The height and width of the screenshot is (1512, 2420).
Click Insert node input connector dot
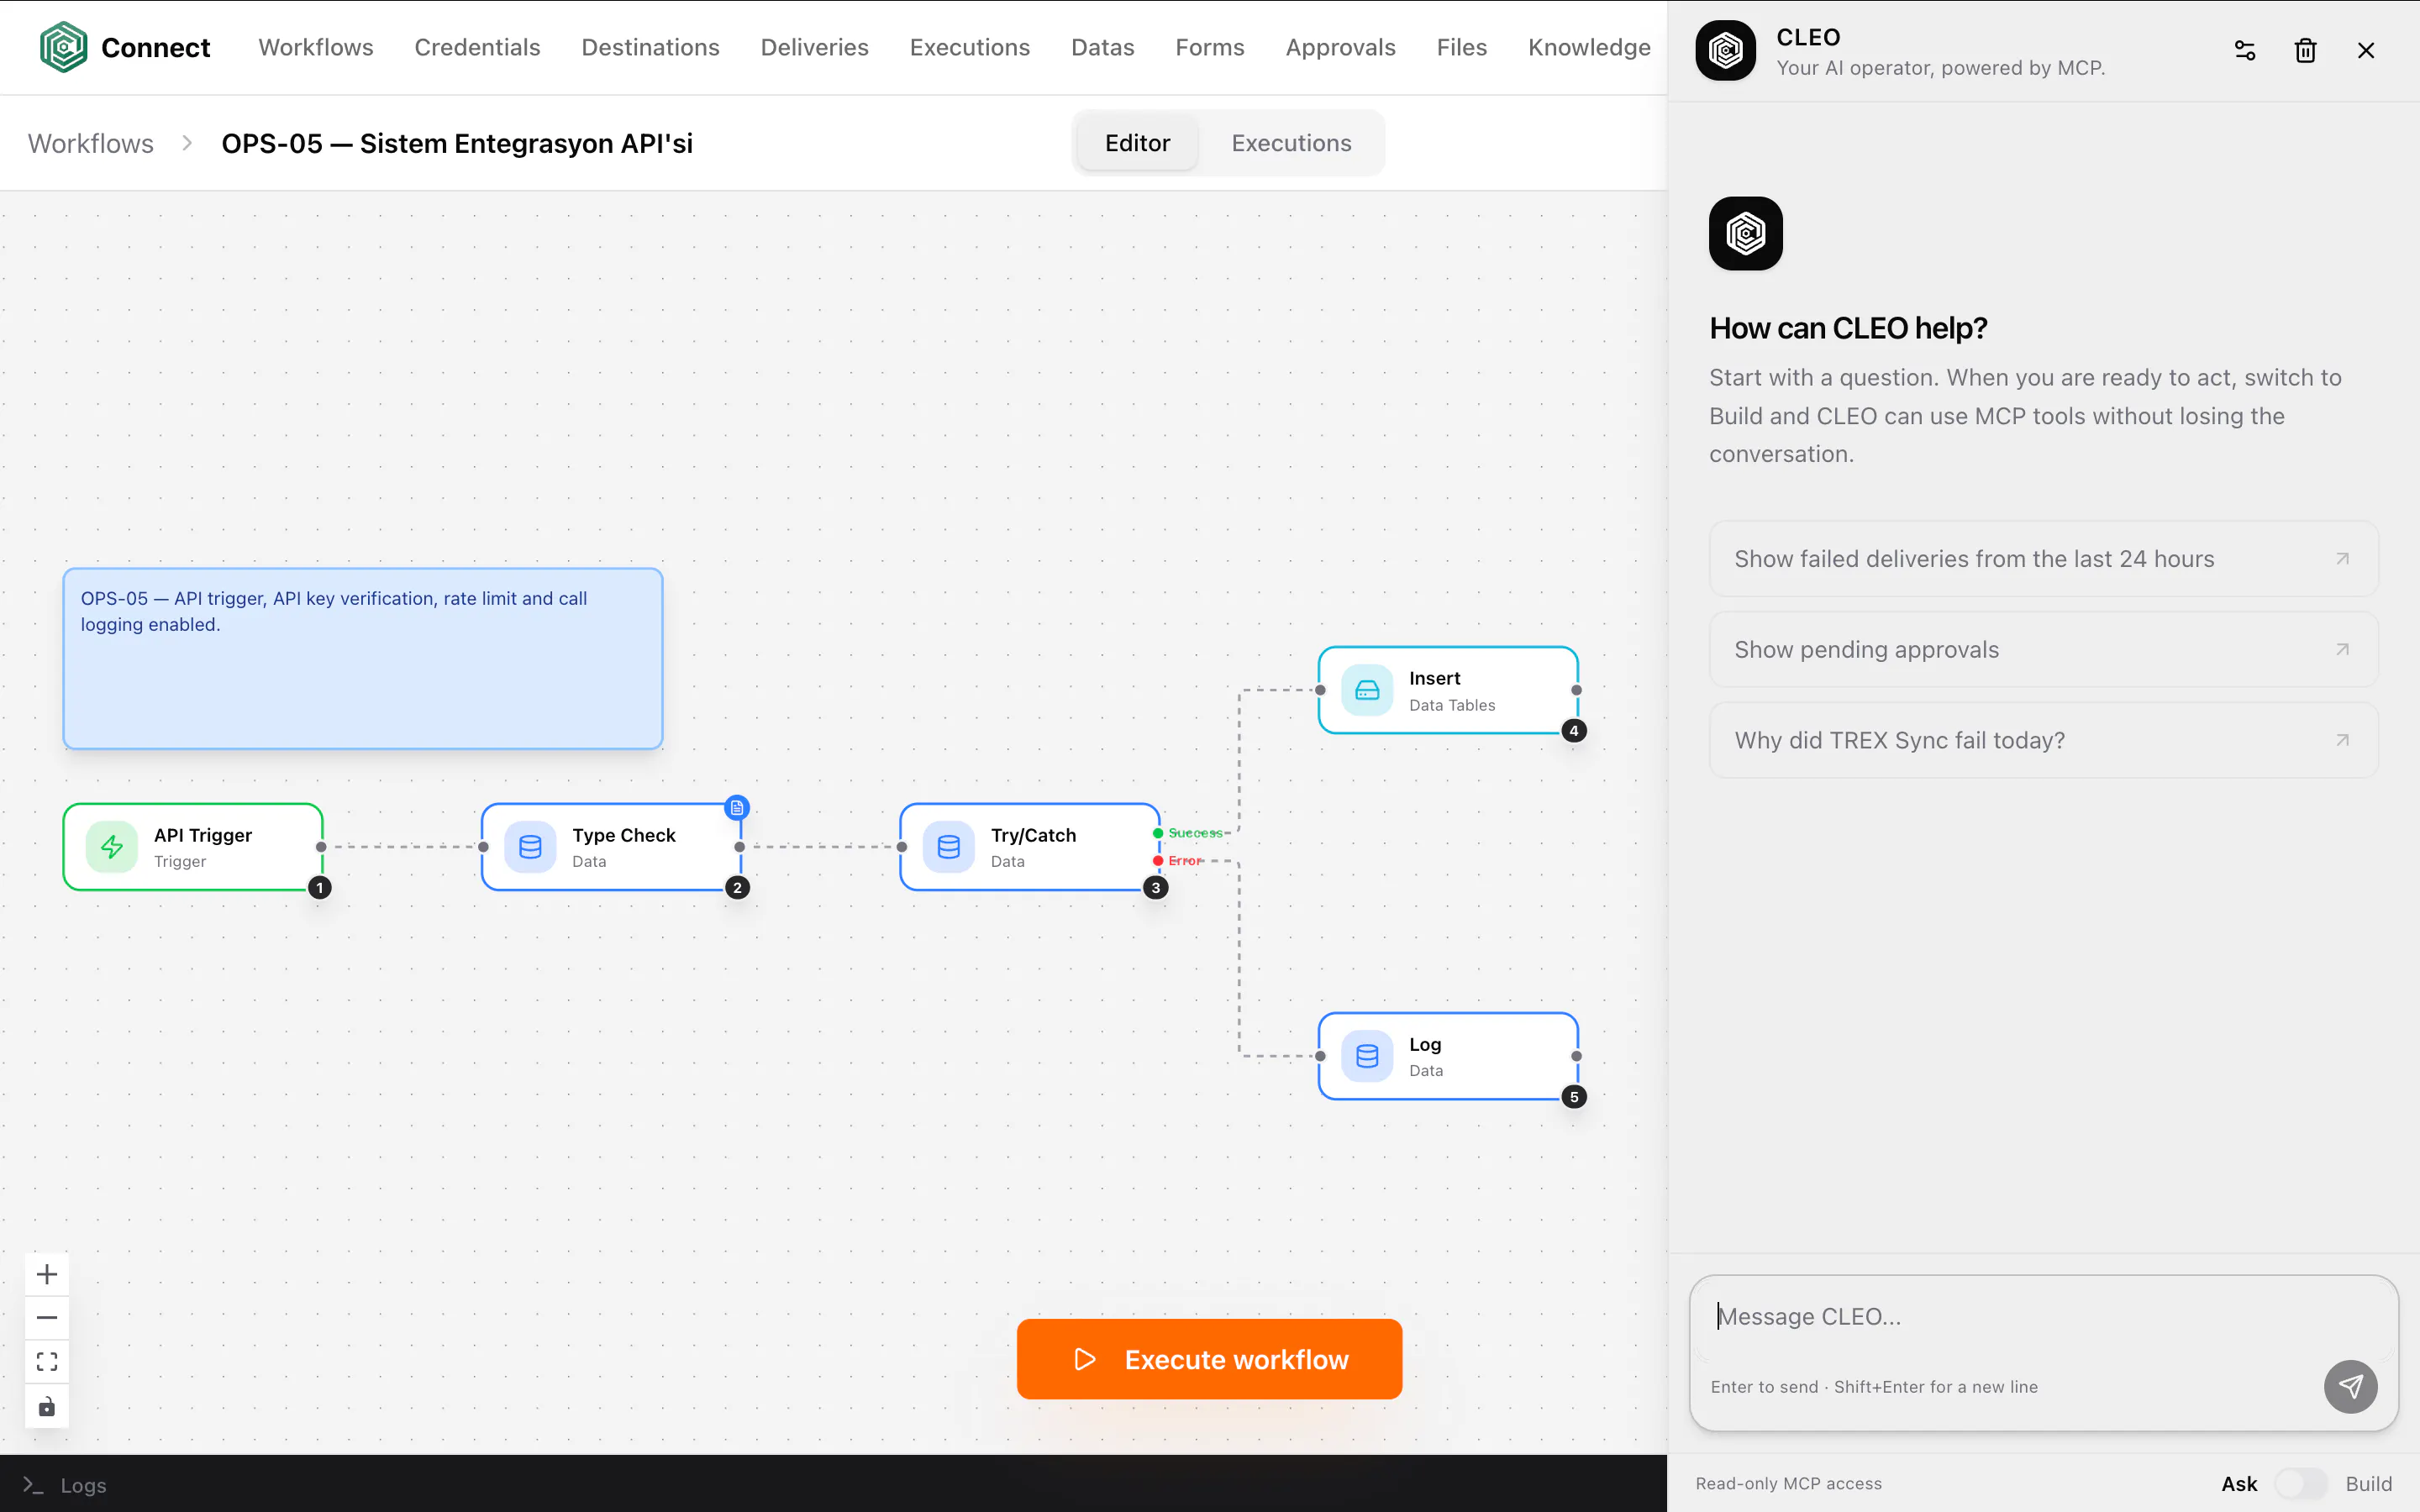pos(1320,690)
